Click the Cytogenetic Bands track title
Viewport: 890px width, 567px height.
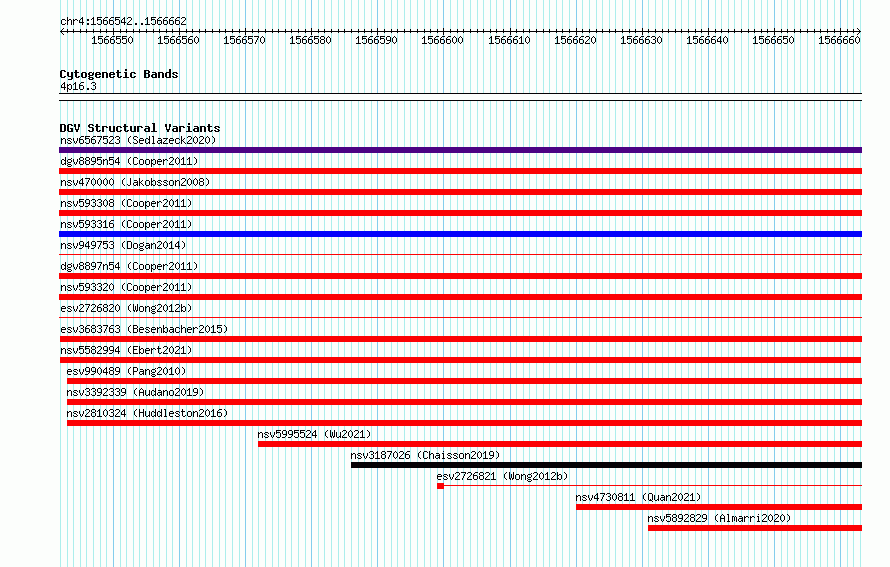119,74
